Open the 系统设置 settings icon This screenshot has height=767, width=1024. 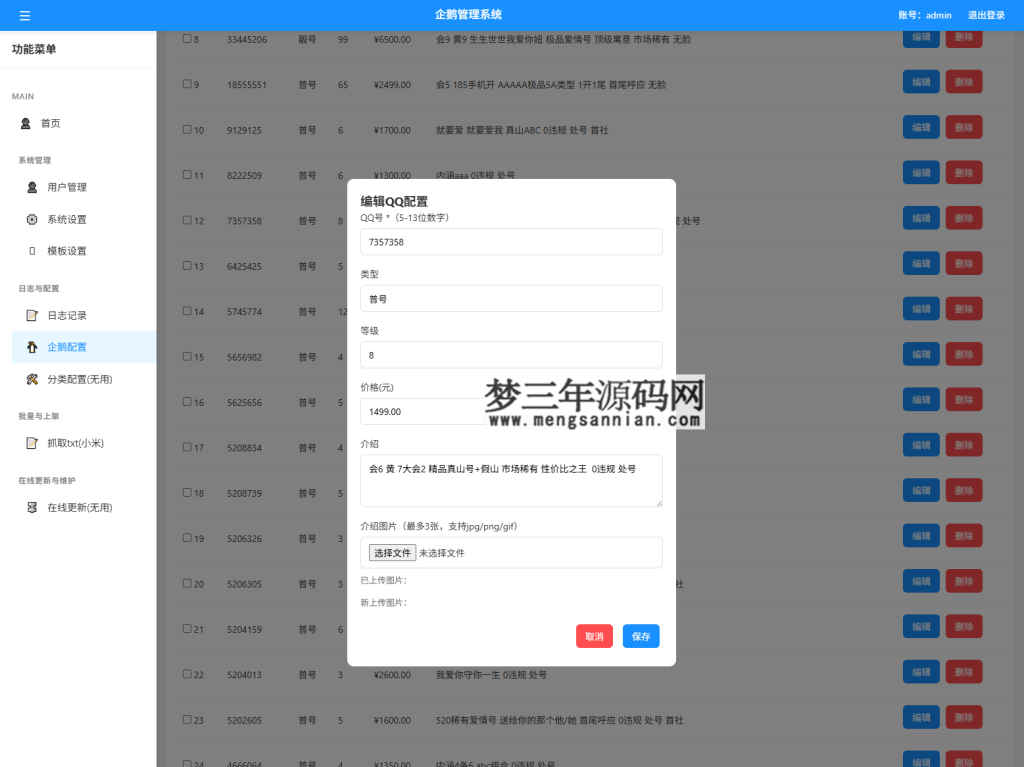[33, 219]
